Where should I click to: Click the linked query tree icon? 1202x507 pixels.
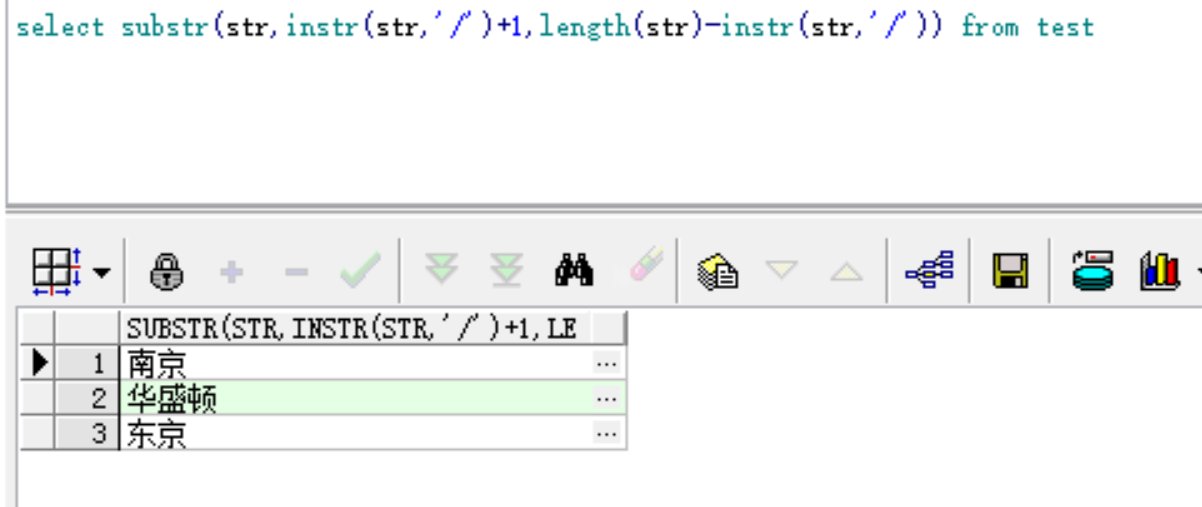tap(930, 270)
